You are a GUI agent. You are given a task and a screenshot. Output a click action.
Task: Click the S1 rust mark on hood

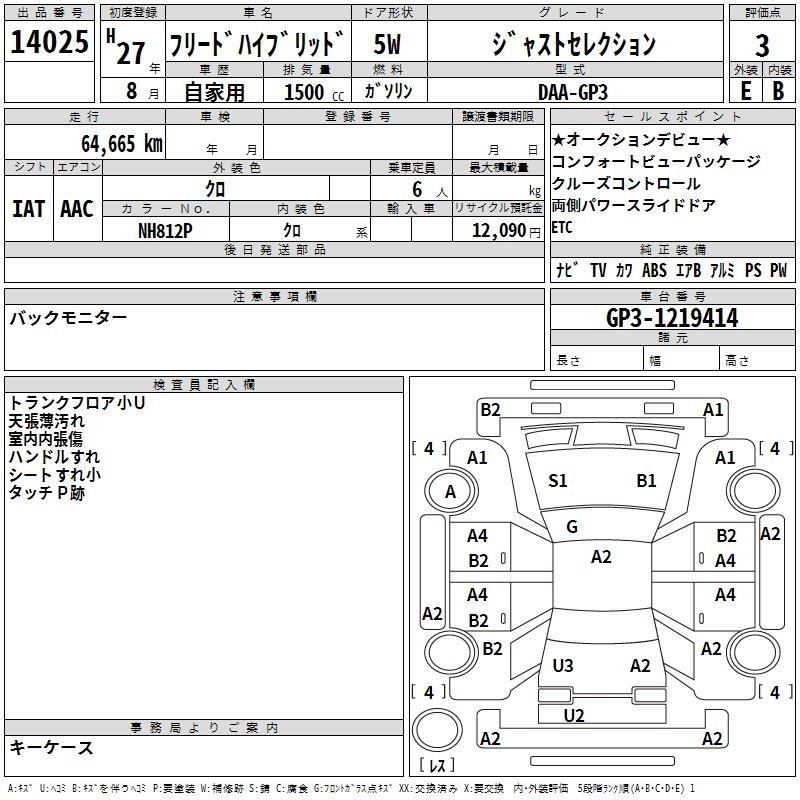tap(558, 481)
